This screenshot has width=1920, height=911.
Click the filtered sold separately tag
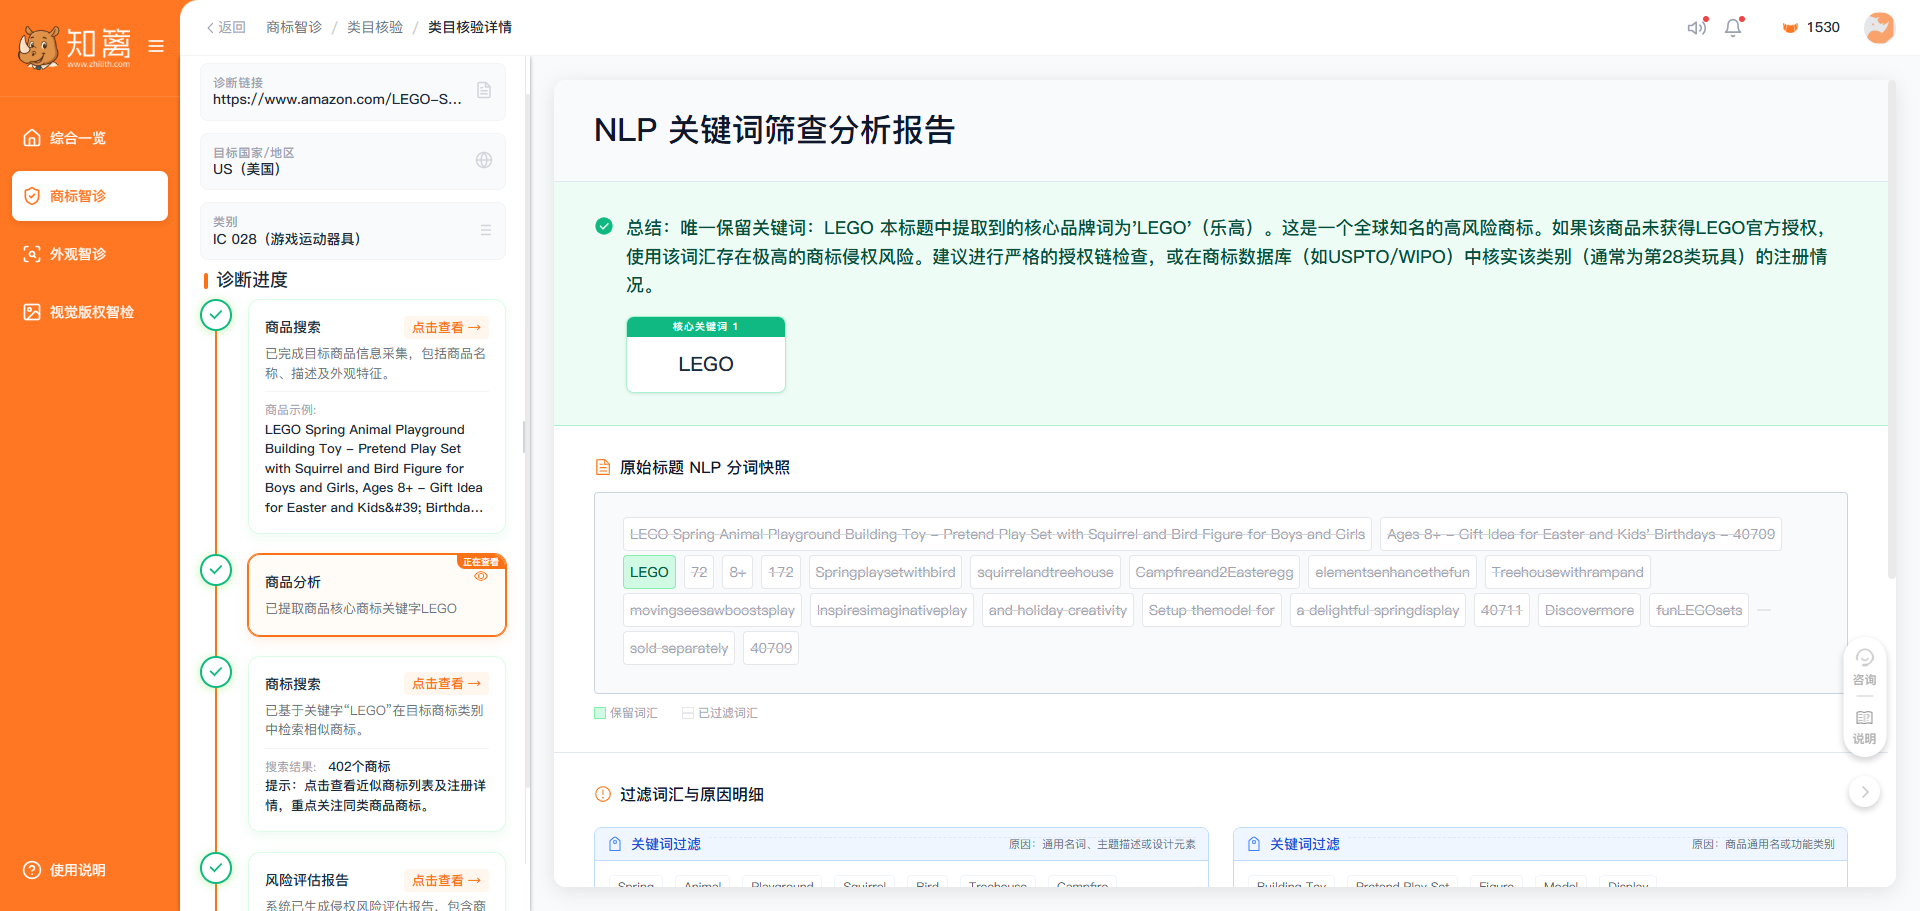tap(679, 648)
